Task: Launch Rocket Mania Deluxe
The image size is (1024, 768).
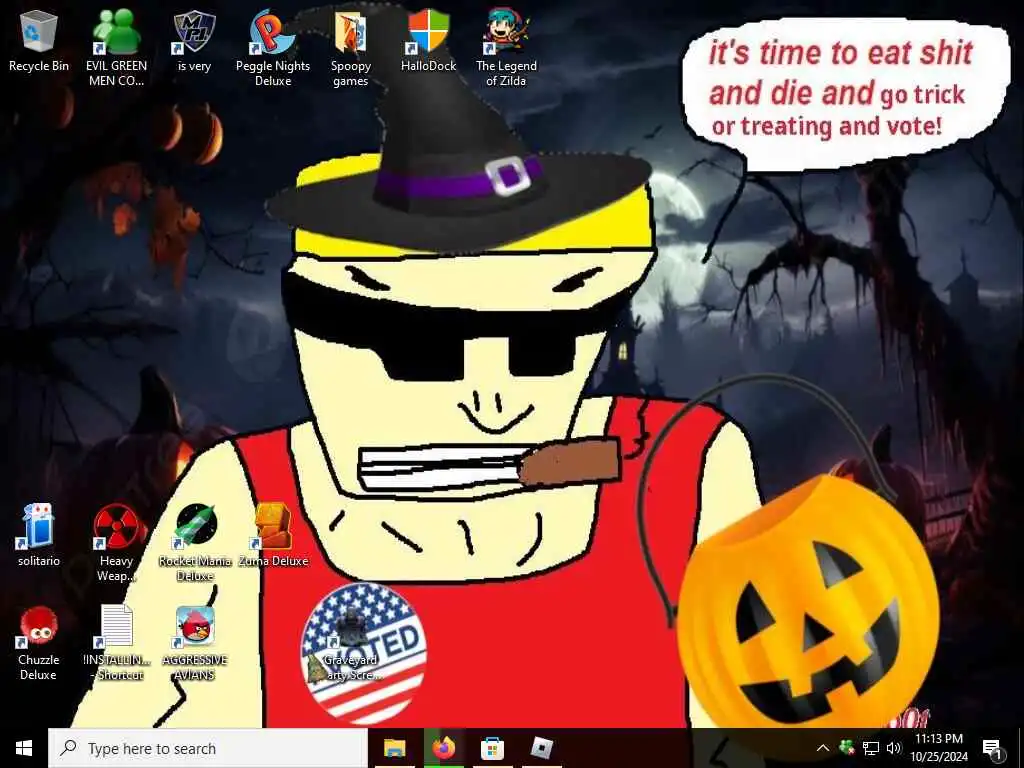Action: click(195, 543)
